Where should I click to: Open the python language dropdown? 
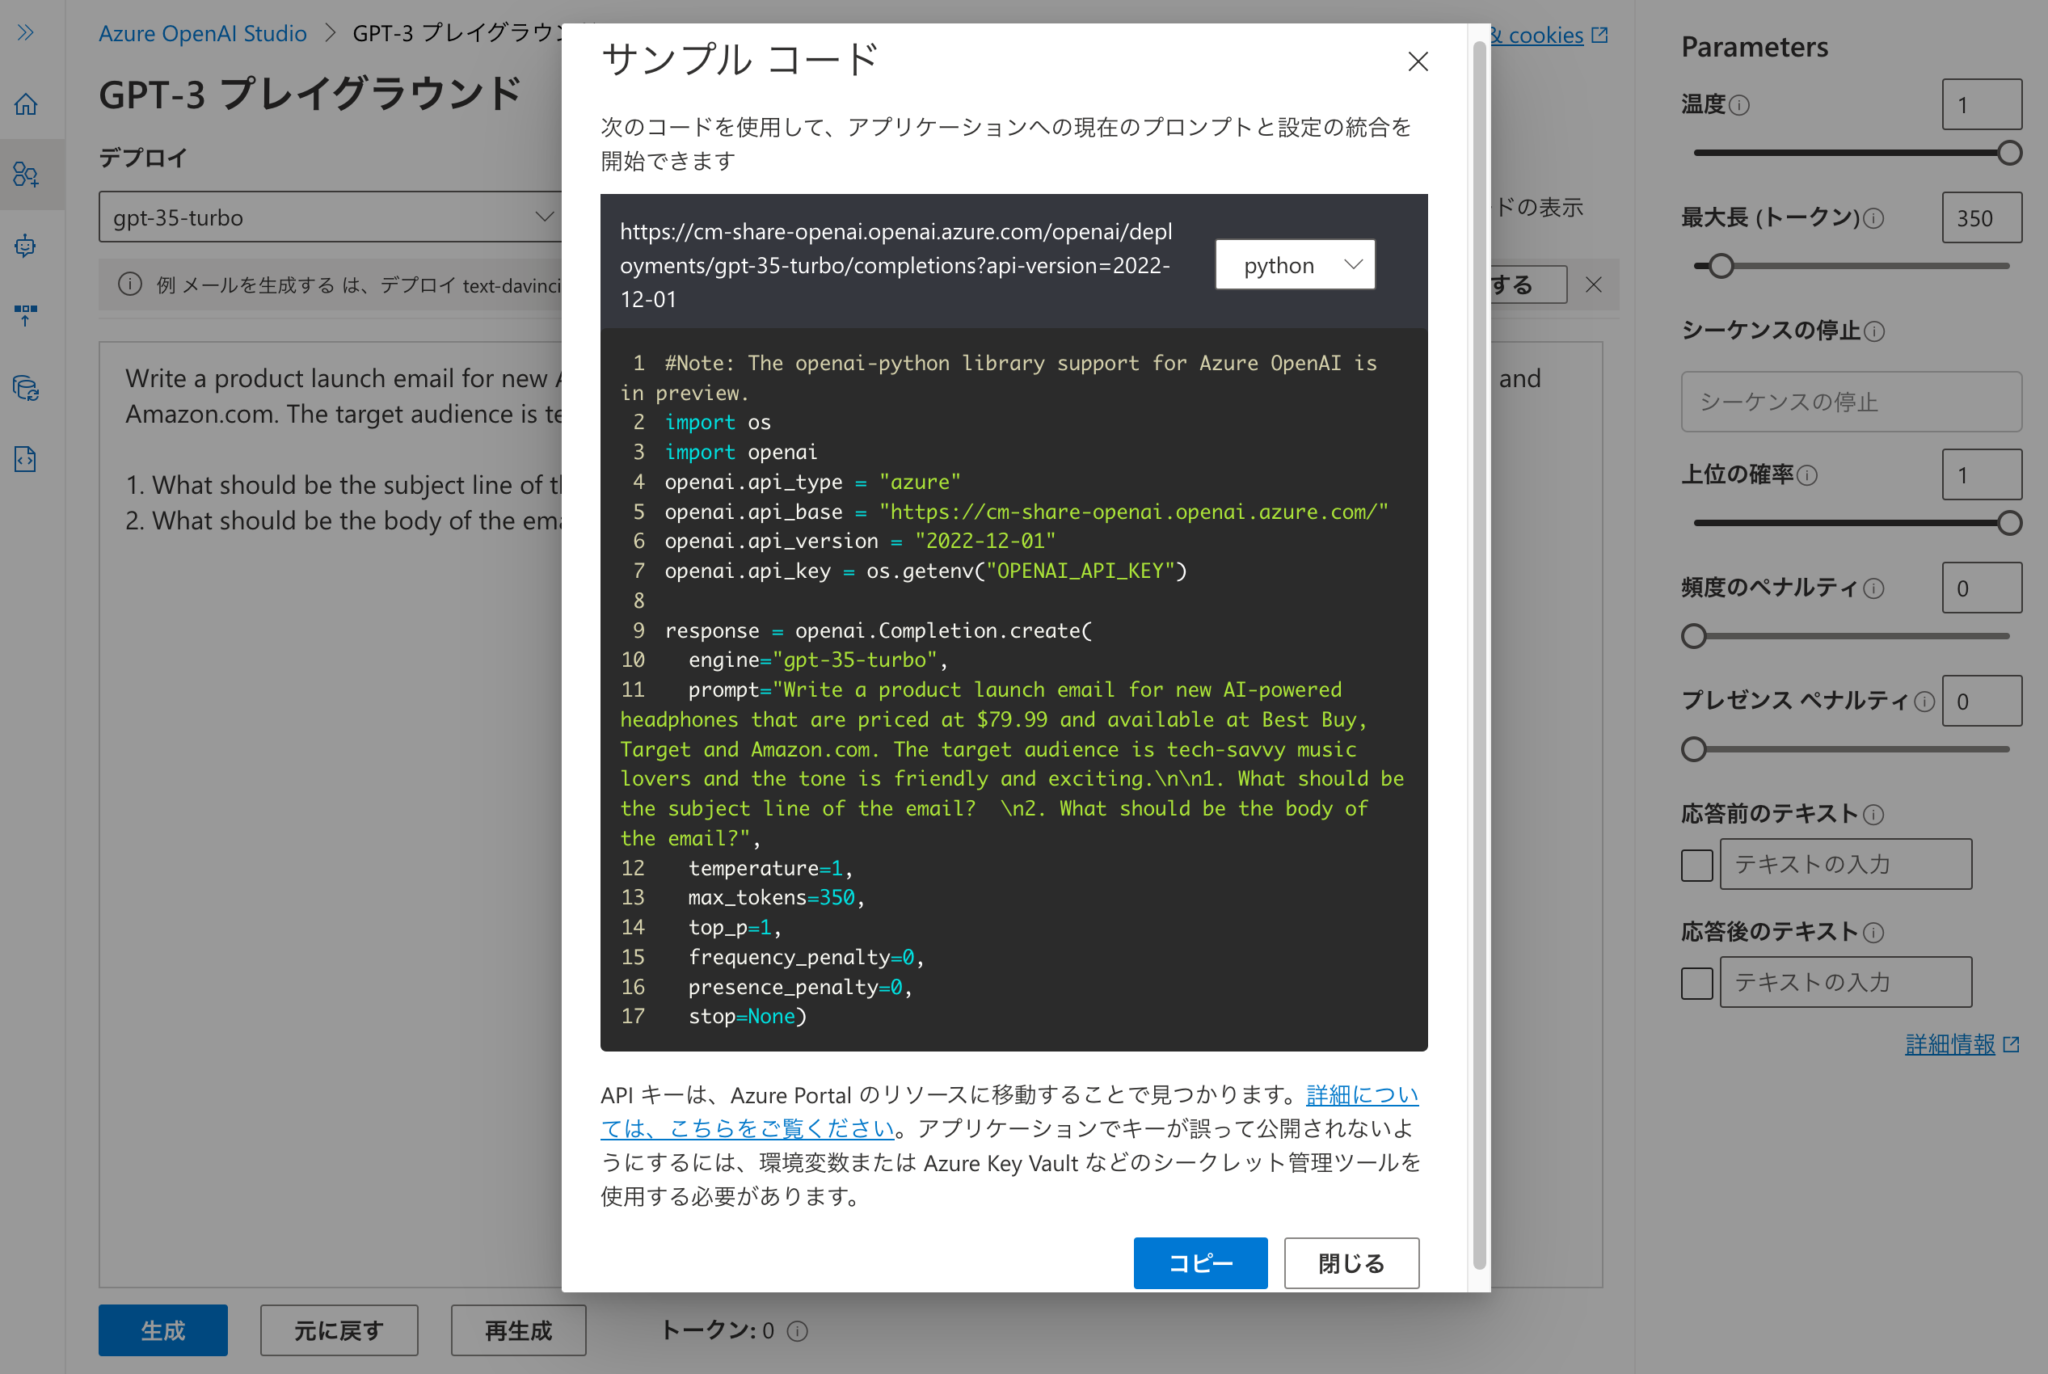tap(1295, 265)
